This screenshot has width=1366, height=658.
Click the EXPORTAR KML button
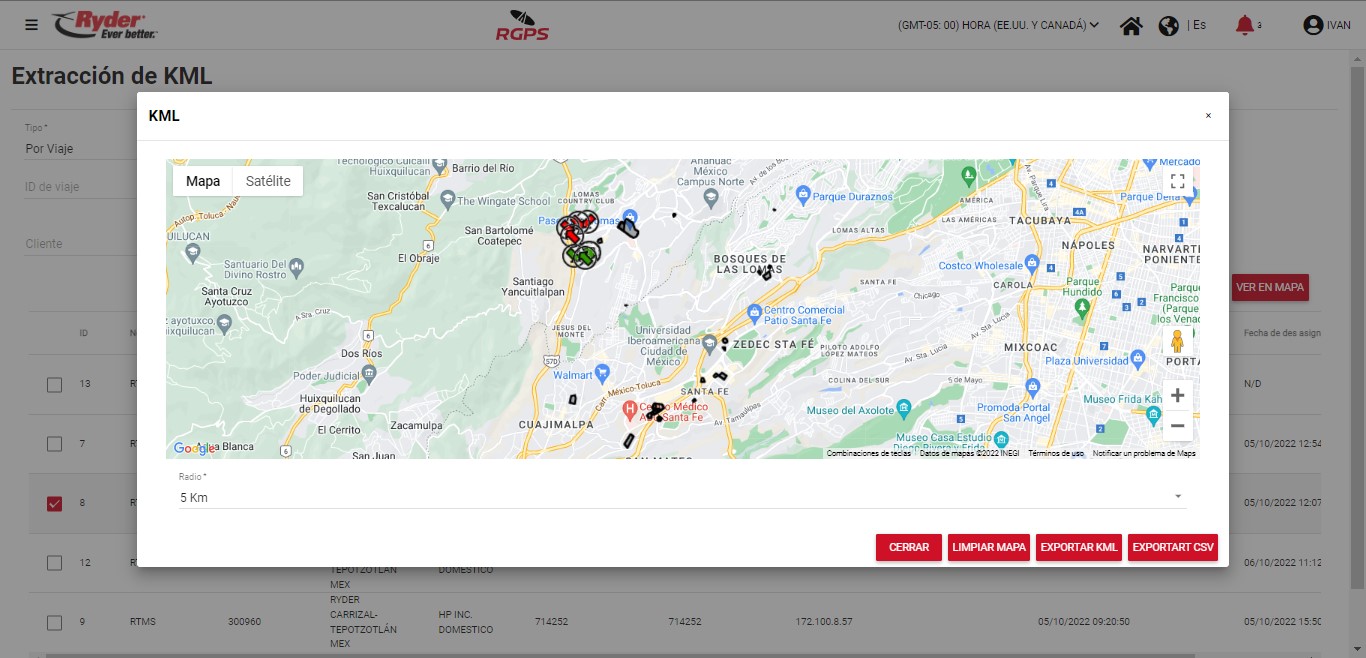1078,547
